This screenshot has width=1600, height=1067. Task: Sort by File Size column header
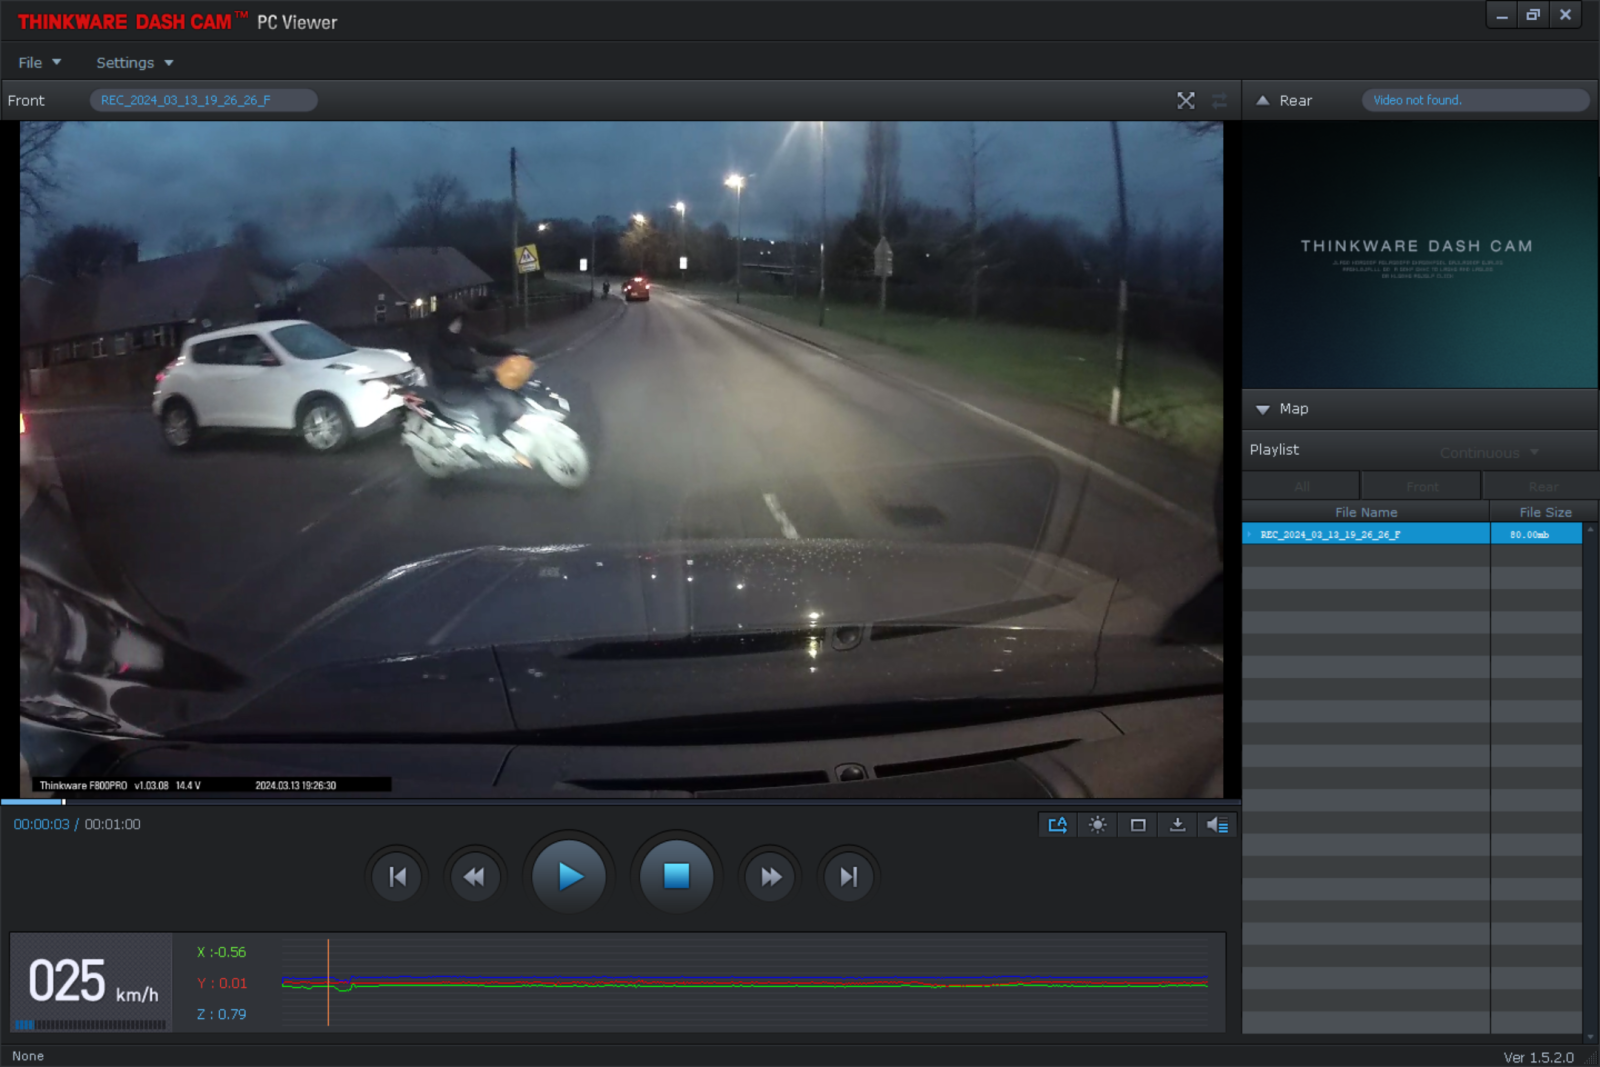tap(1545, 512)
